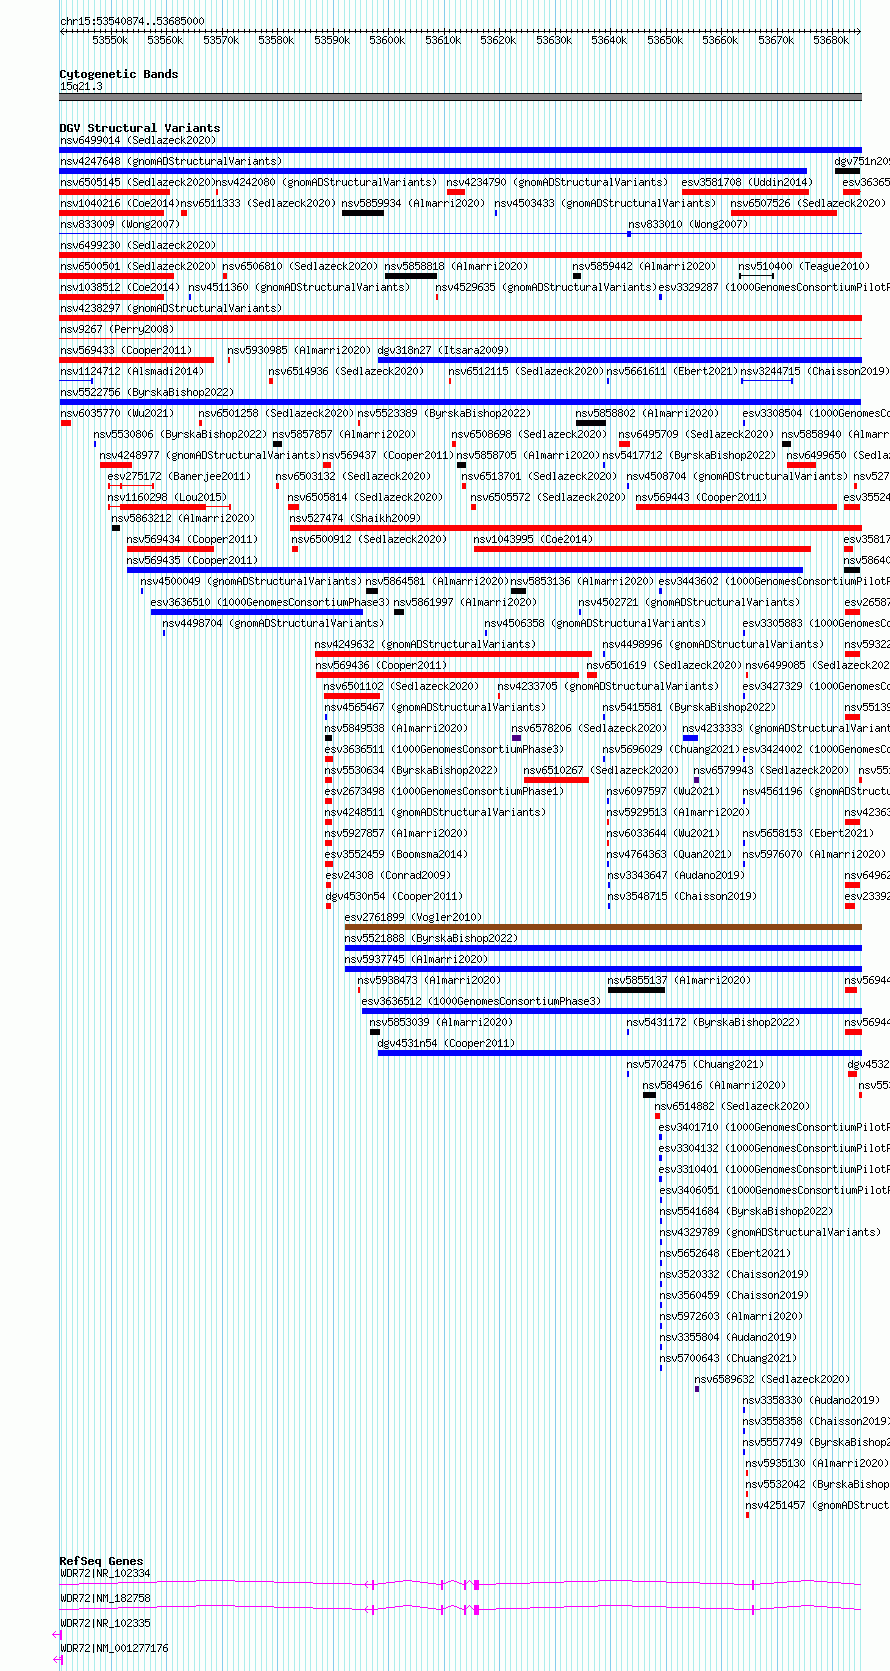Image resolution: width=890 pixels, height=1671 pixels.
Task: Select nsv1038512 (Coe2014) label
Action: click(119, 287)
